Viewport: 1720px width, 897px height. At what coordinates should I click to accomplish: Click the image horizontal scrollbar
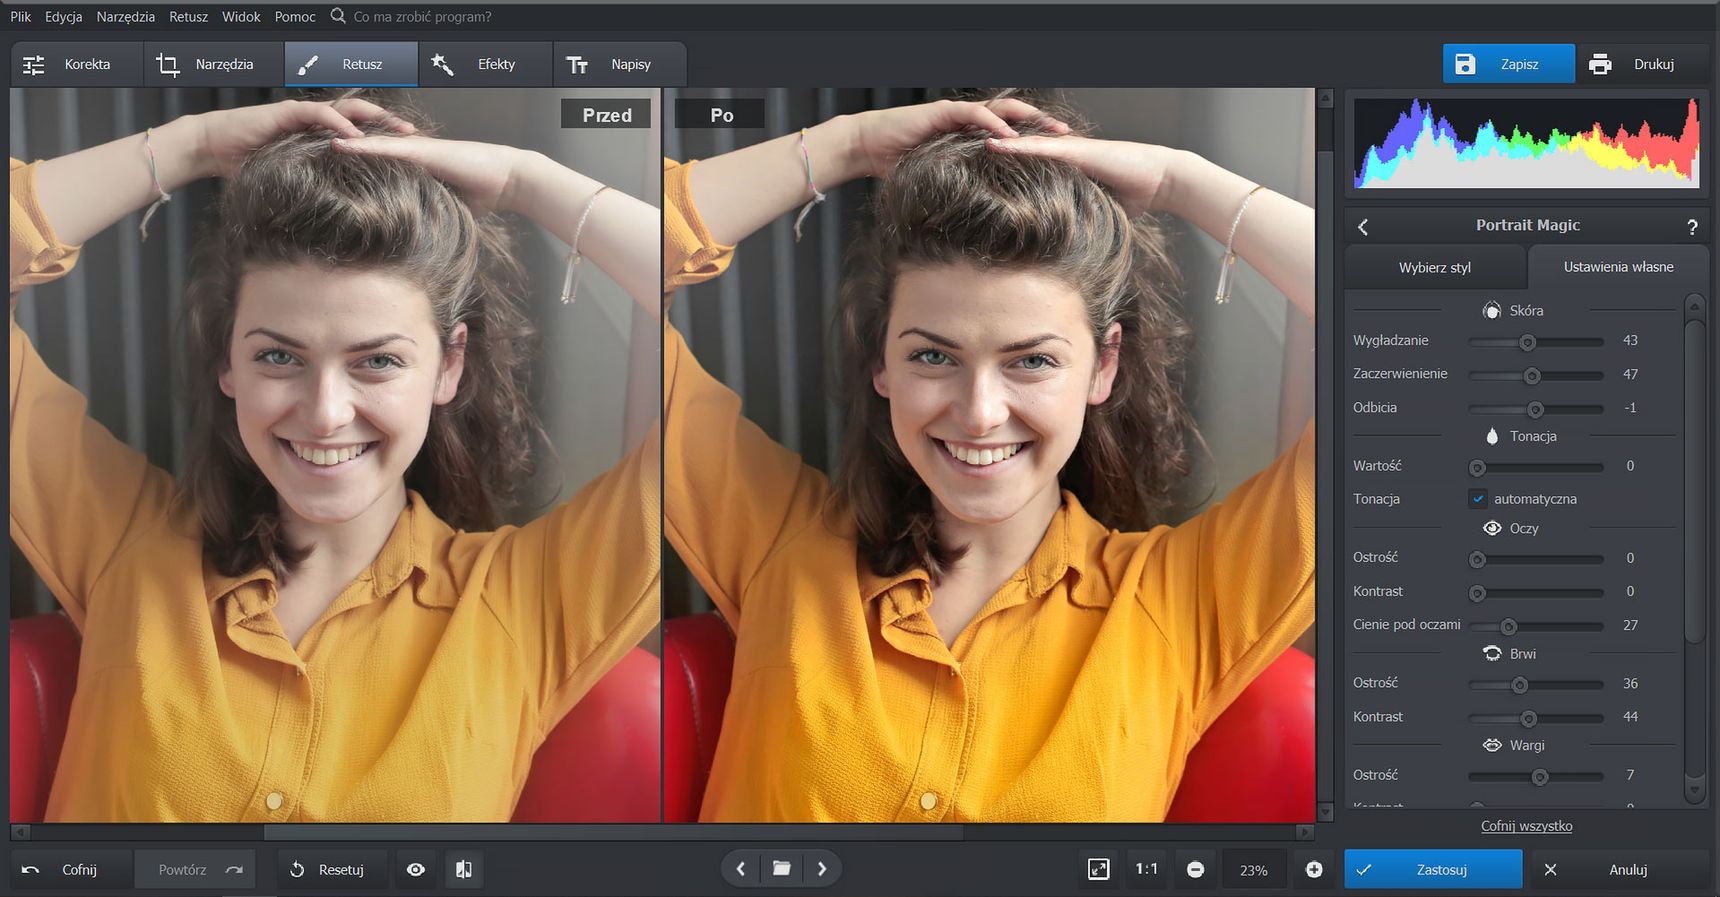[x=613, y=832]
